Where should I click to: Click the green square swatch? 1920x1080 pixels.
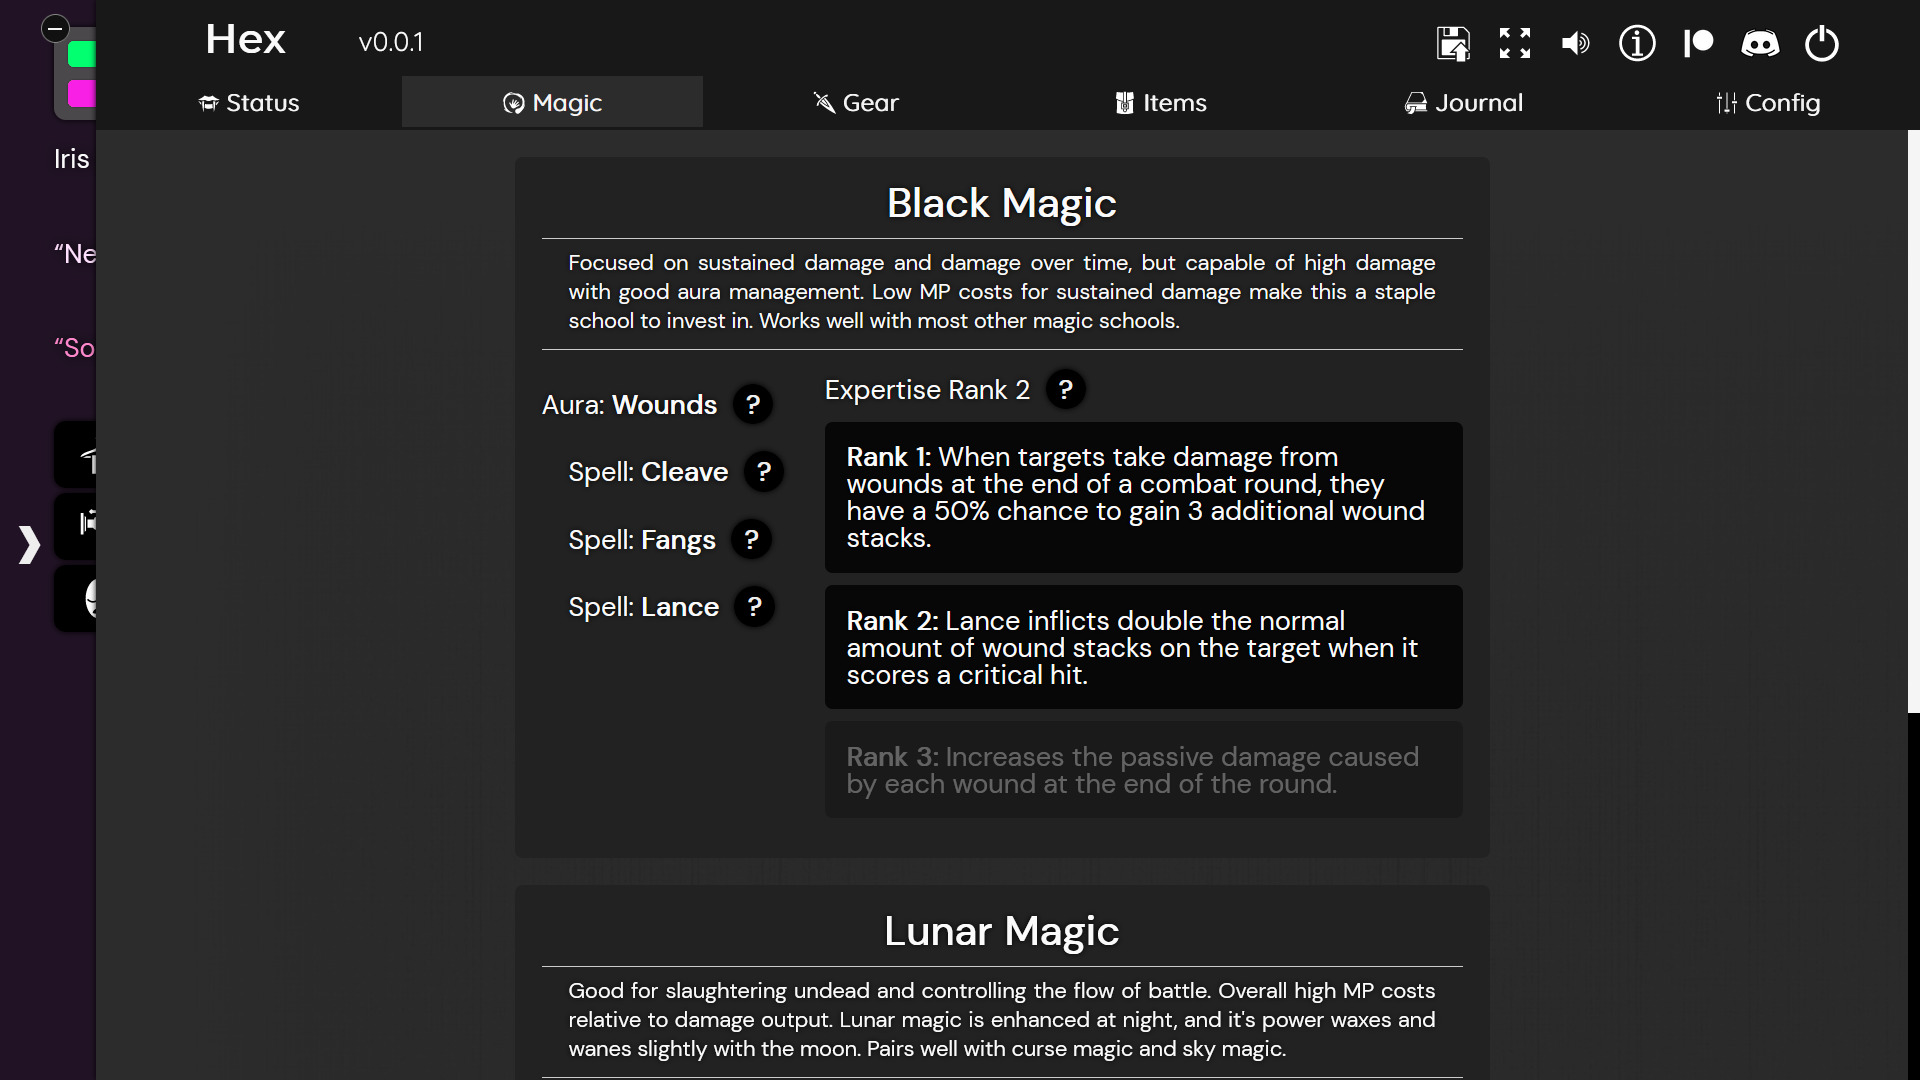pos(81,54)
